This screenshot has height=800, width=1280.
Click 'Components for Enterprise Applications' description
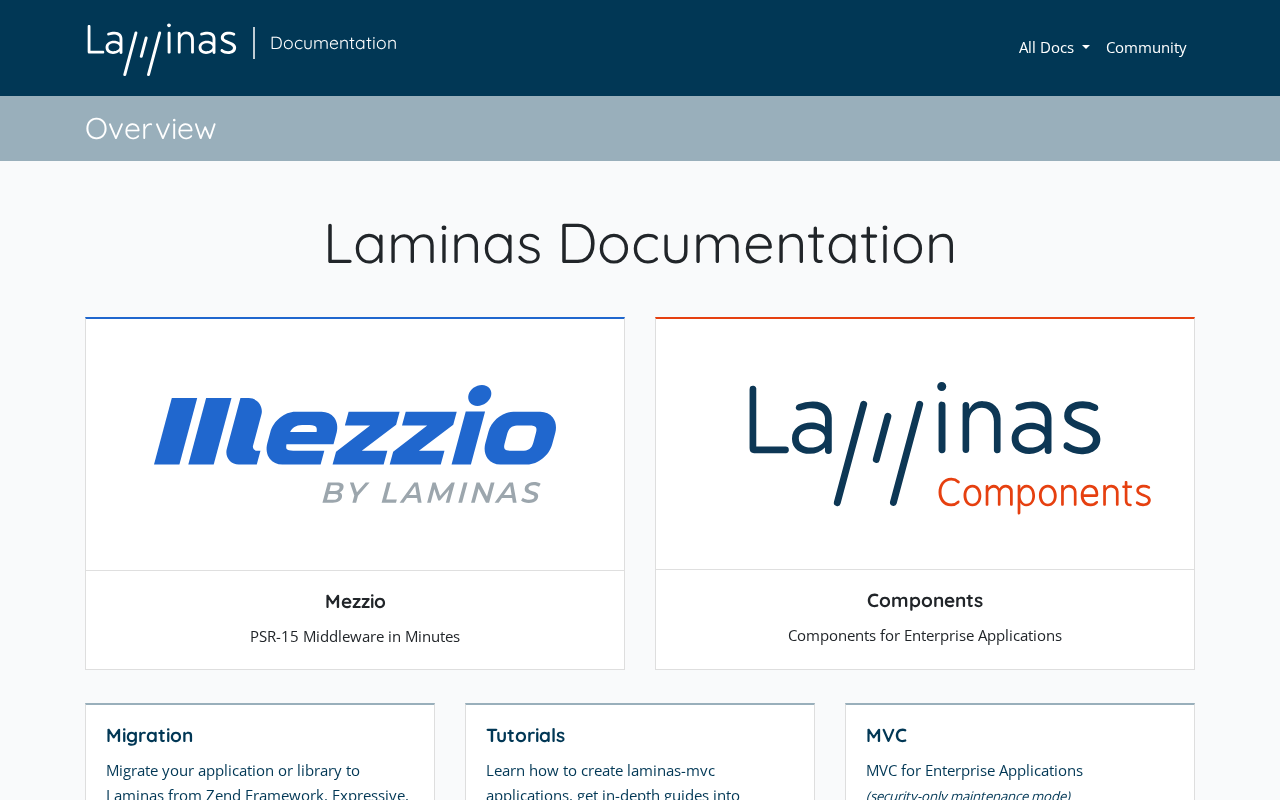coord(925,635)
